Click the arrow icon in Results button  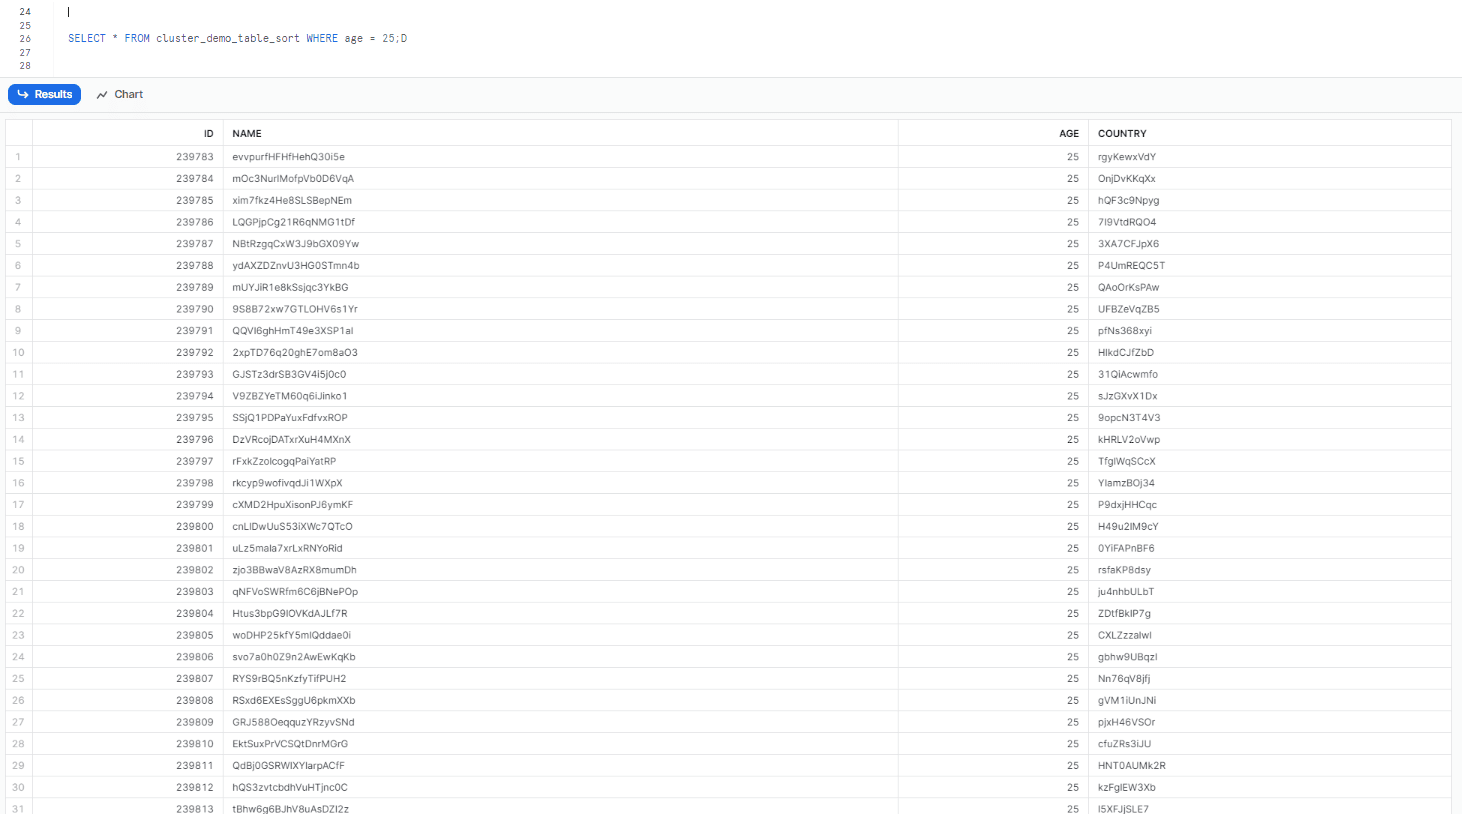pyautogui.click(x=23, y=94)
